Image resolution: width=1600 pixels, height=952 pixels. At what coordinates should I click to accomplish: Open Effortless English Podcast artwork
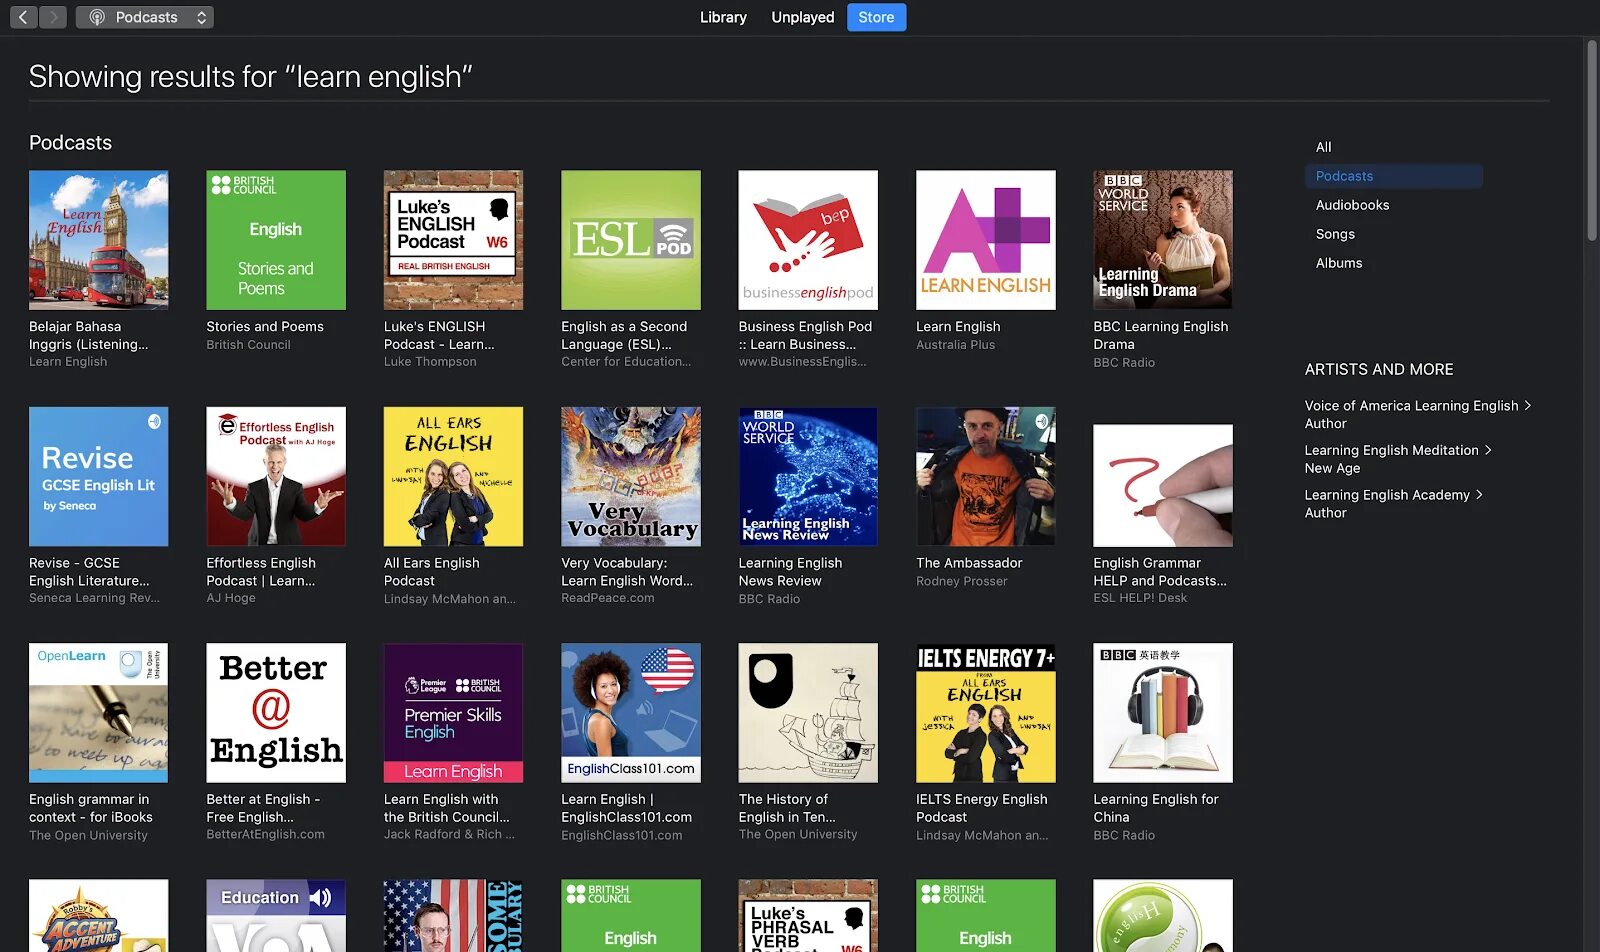[x=276, y=476]
